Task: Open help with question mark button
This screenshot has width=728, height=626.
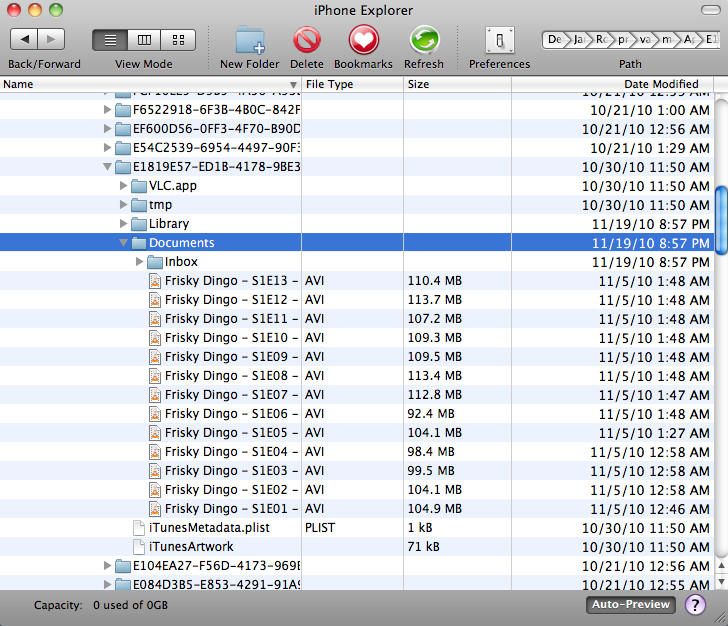Action: (695, 605)
